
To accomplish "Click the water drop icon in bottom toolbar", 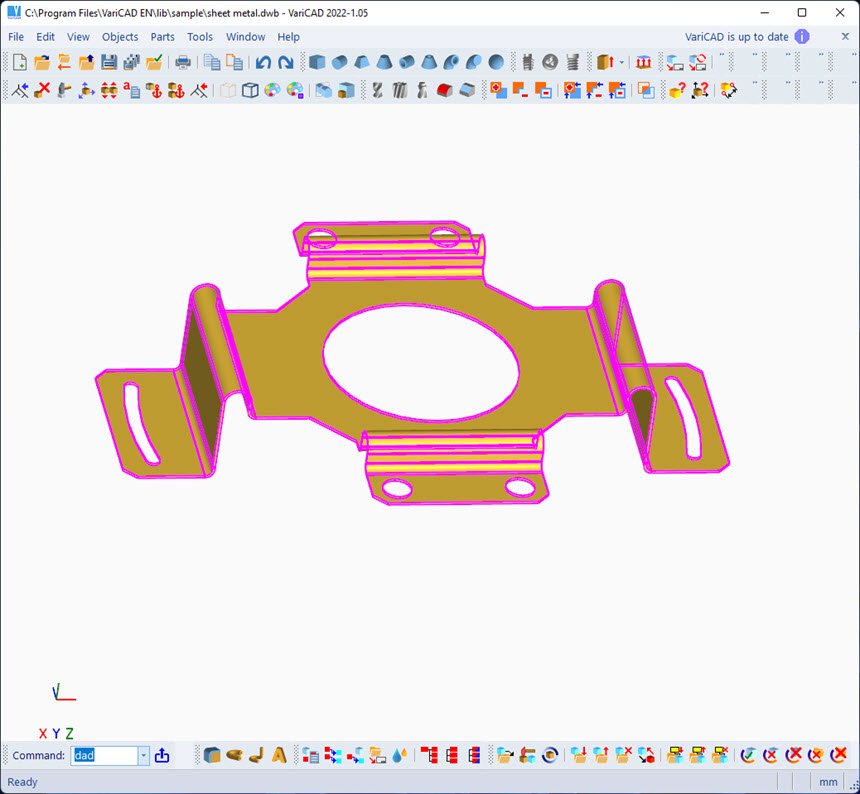I will [400, 755].
